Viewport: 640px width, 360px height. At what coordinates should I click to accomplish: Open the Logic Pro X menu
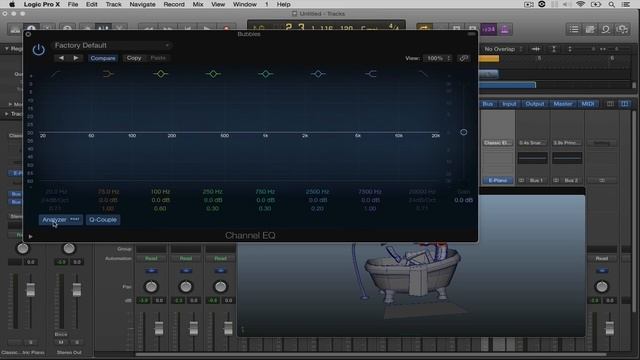coord(42,4)
